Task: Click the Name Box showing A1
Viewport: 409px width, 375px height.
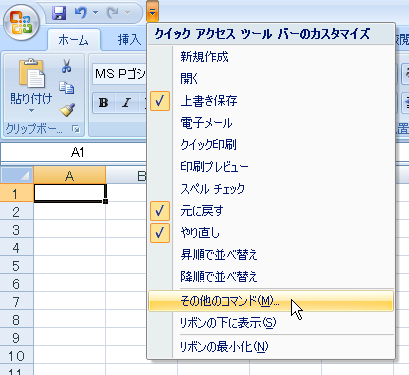Action: pyautogui.click(x=73, y=152)
